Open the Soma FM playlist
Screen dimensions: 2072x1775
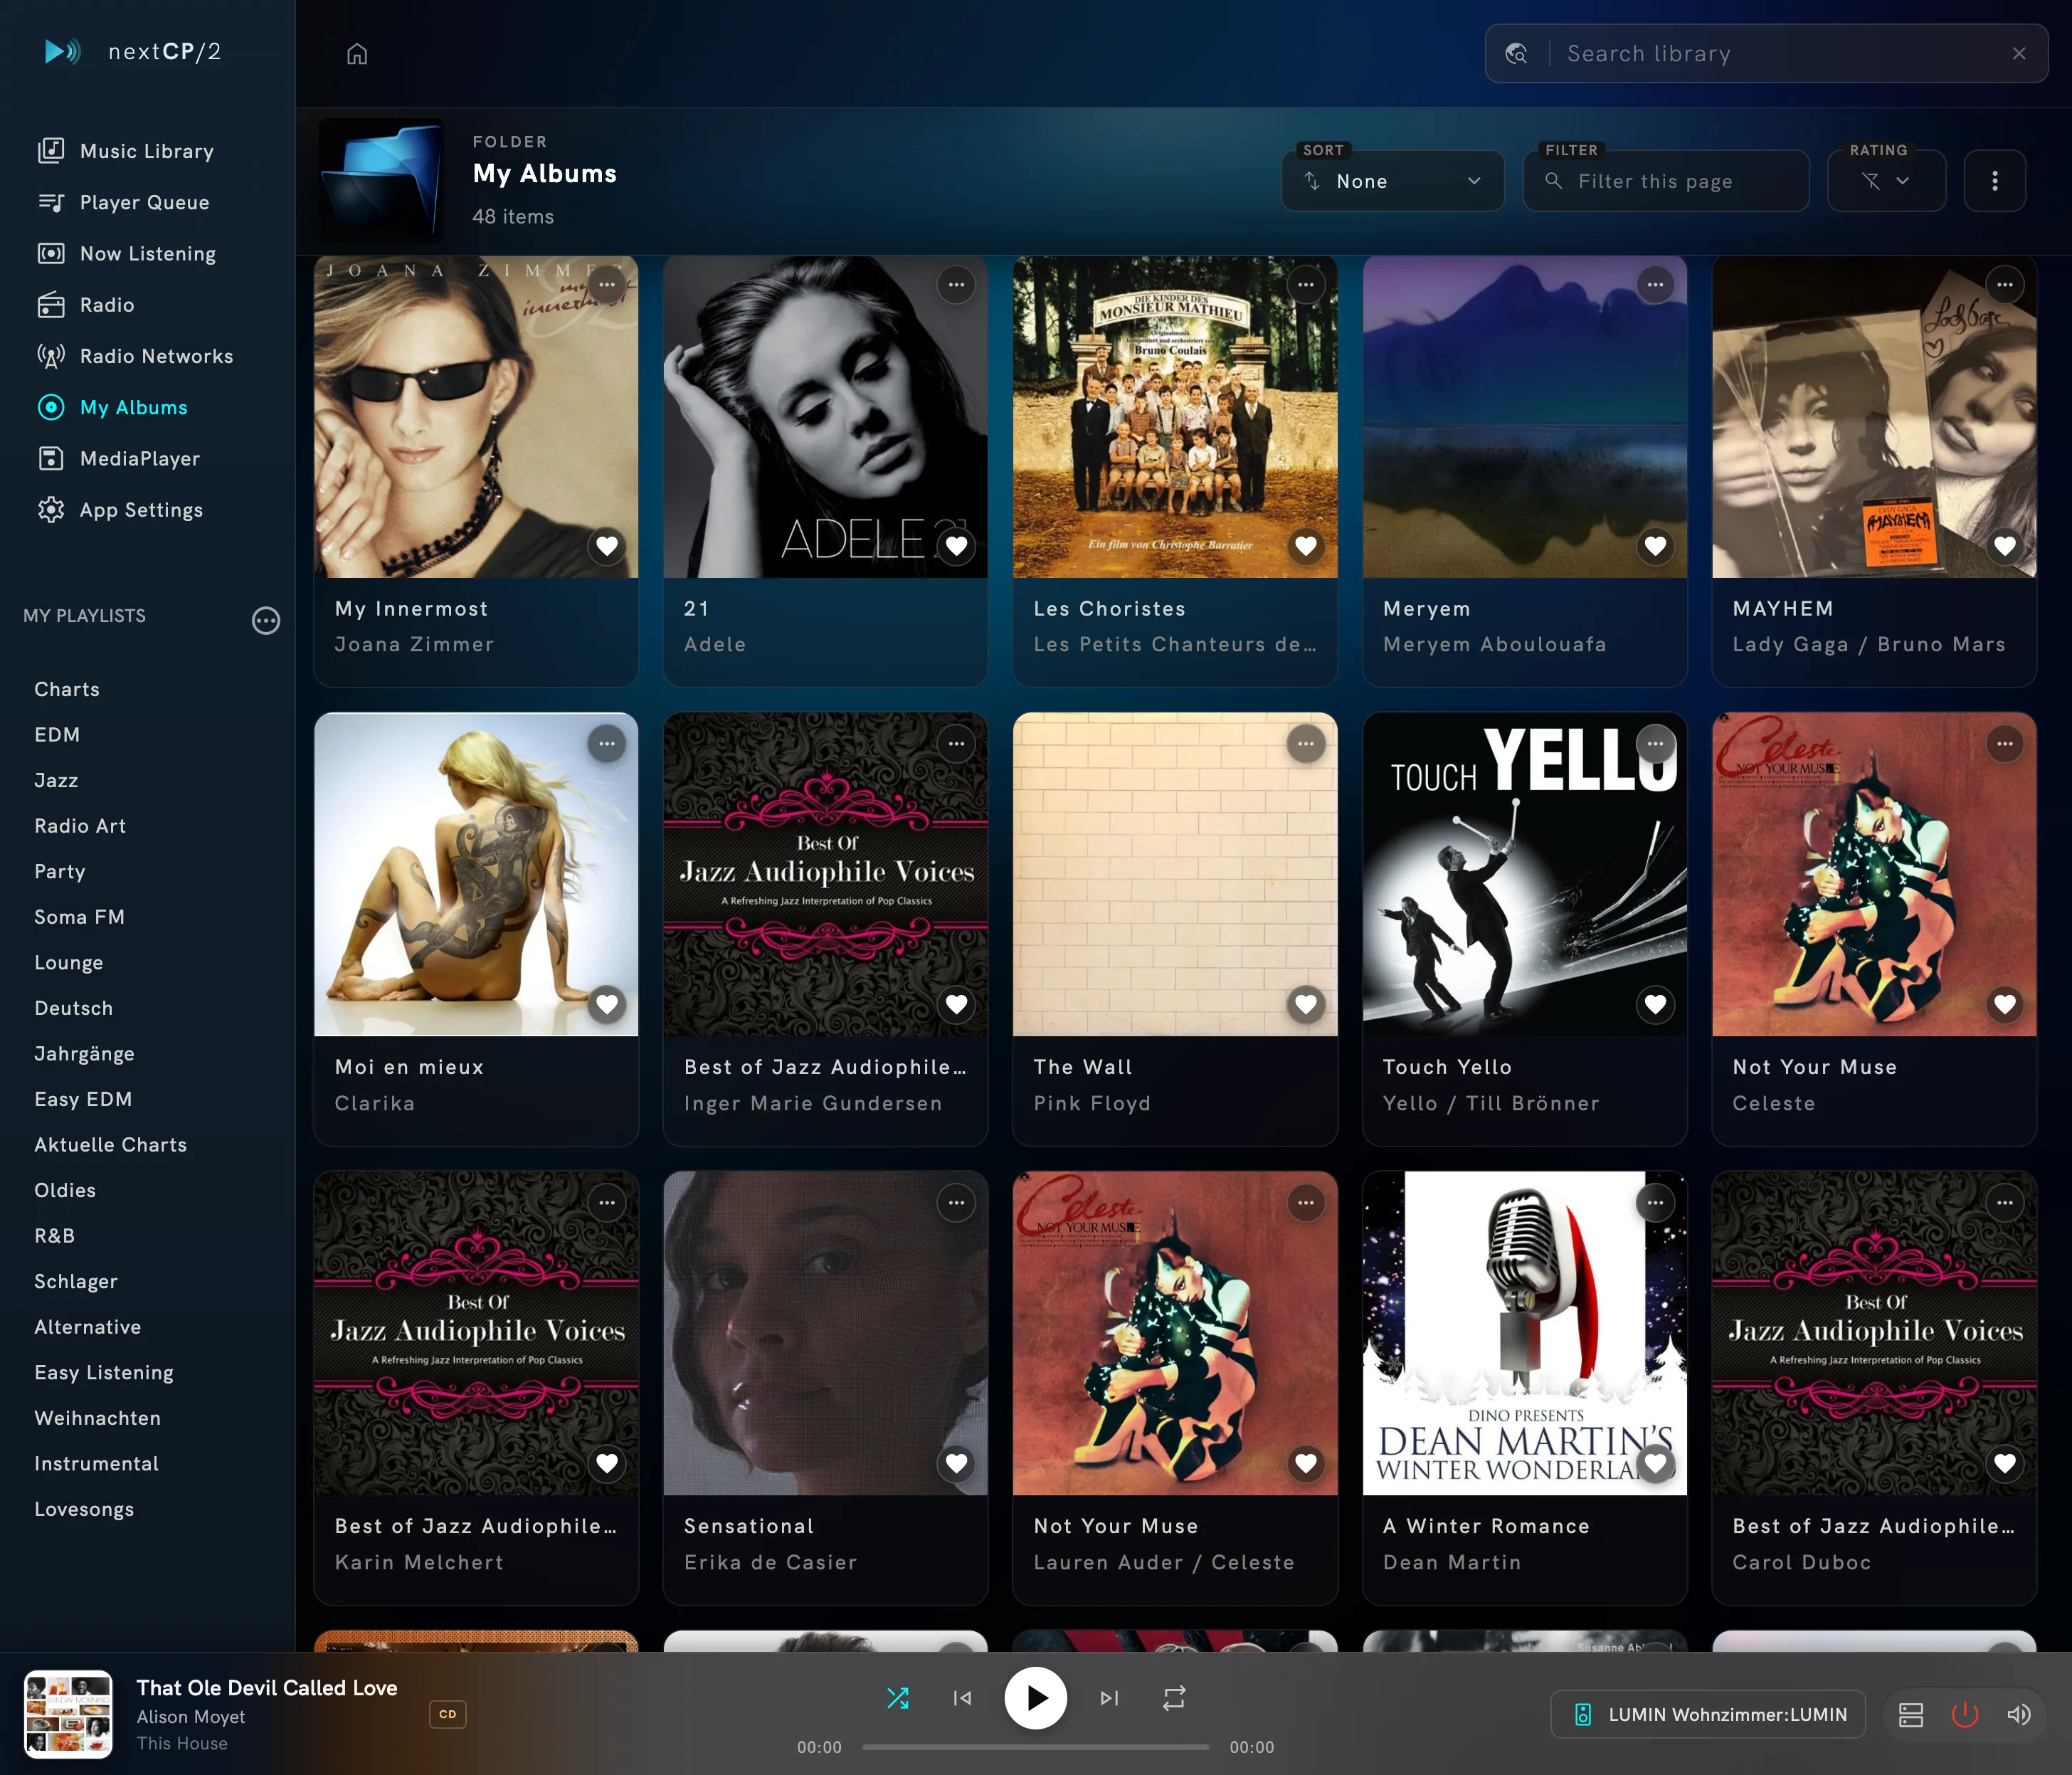point(80,917)
